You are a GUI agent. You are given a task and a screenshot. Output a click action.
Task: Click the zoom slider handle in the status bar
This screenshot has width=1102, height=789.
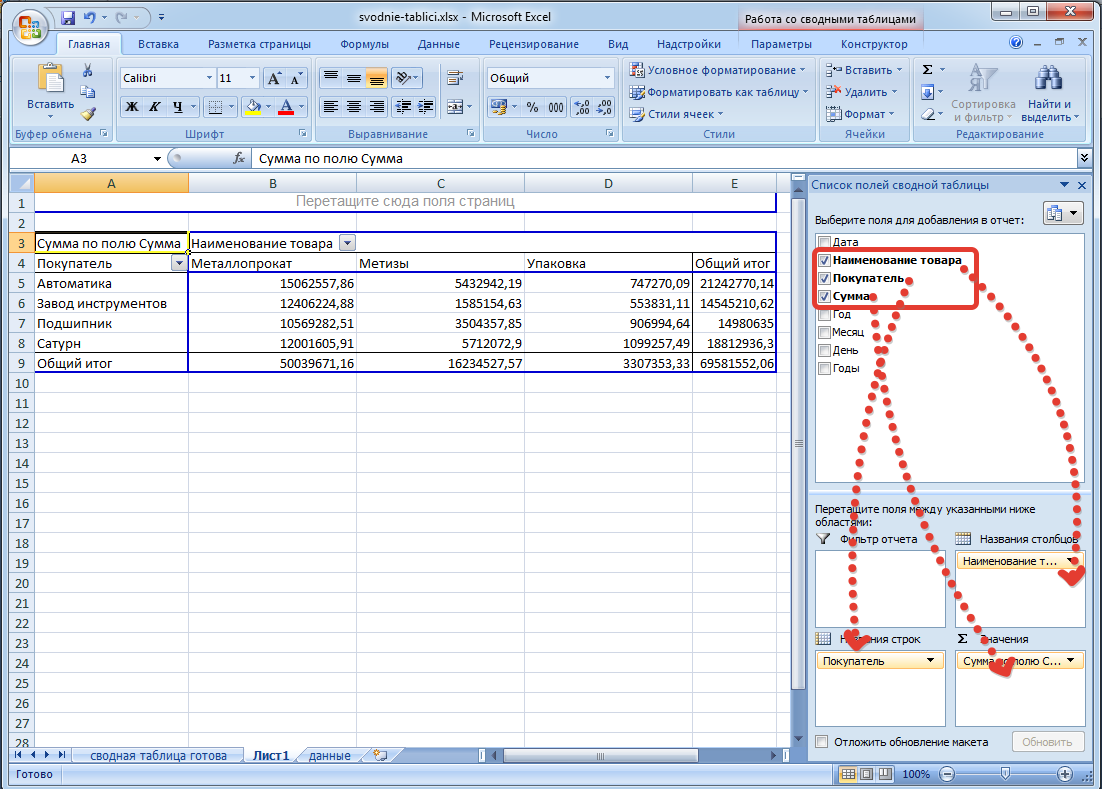[x=1006, y=774]
